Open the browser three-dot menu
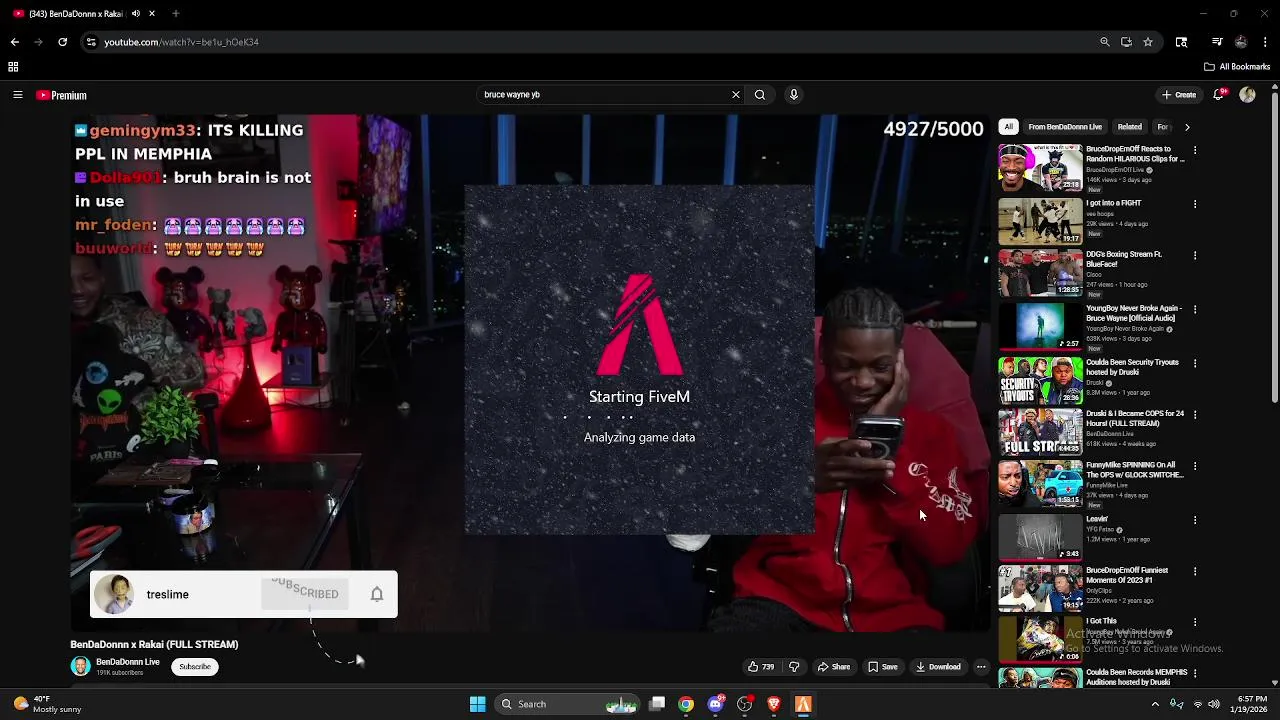This screenshot has height=720, width=1280. click(x=1266, y=42)
